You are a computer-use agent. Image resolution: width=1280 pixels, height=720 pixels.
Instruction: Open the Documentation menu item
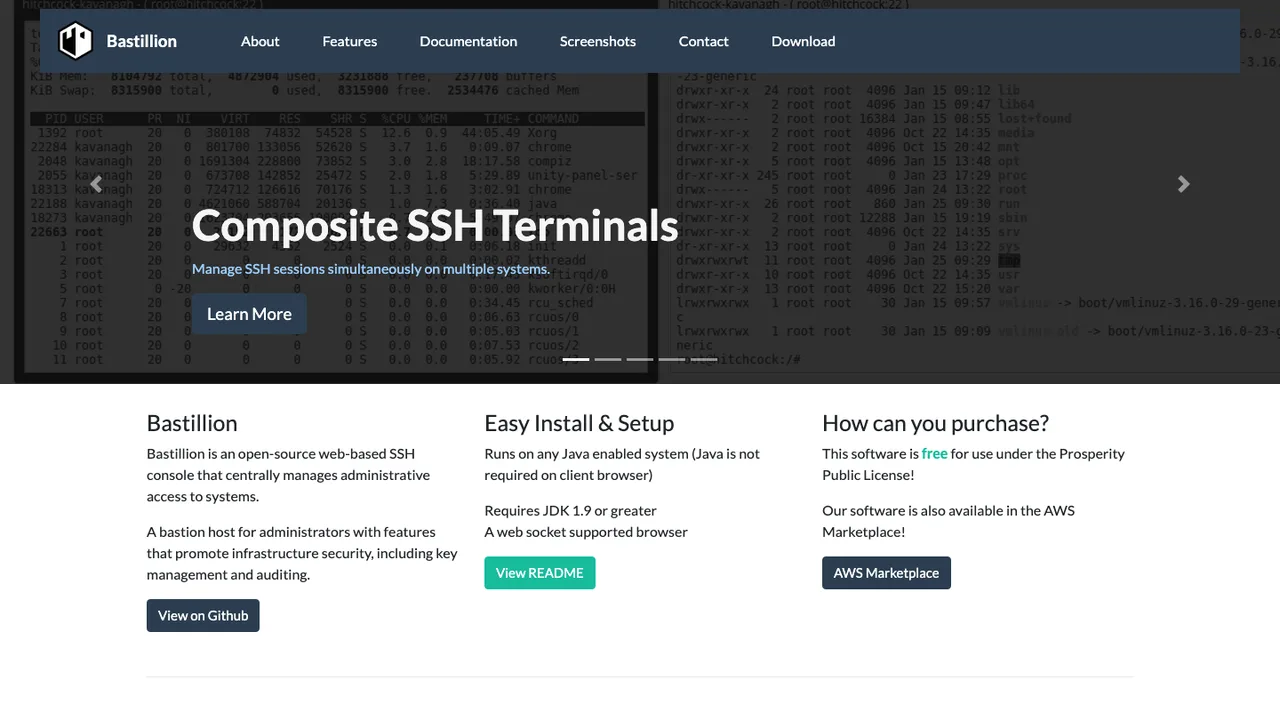pyautogui.click(x=468, y=41)
